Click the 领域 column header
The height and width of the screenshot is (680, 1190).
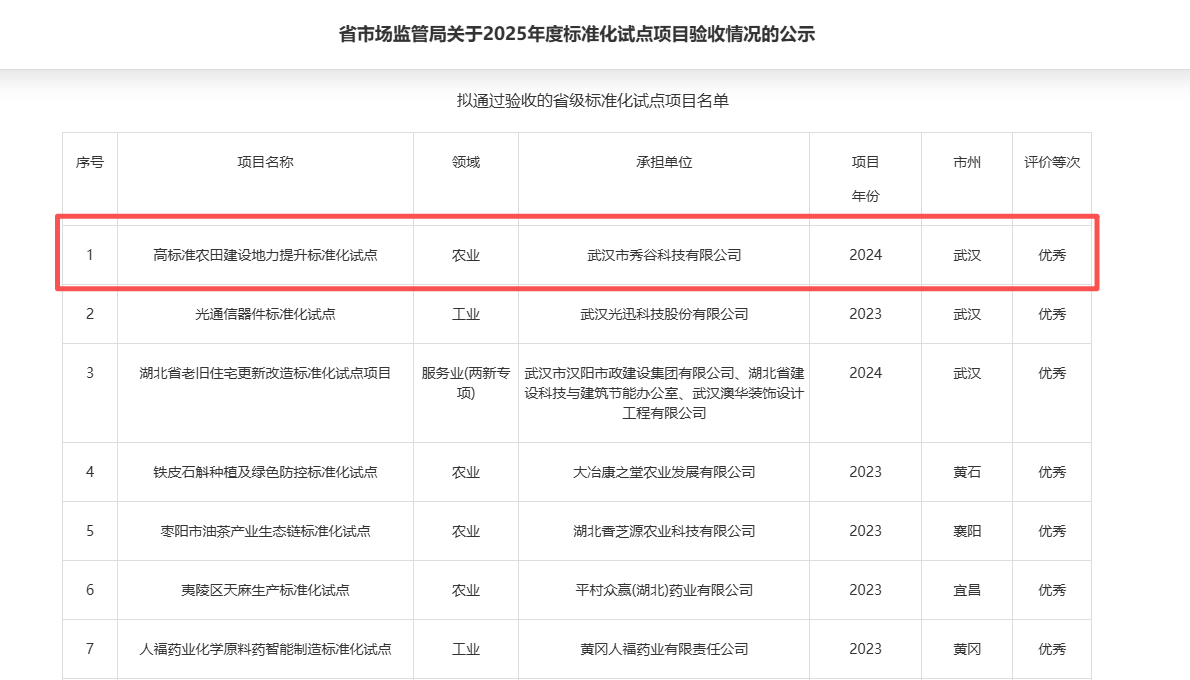click(x=466, y=162)
